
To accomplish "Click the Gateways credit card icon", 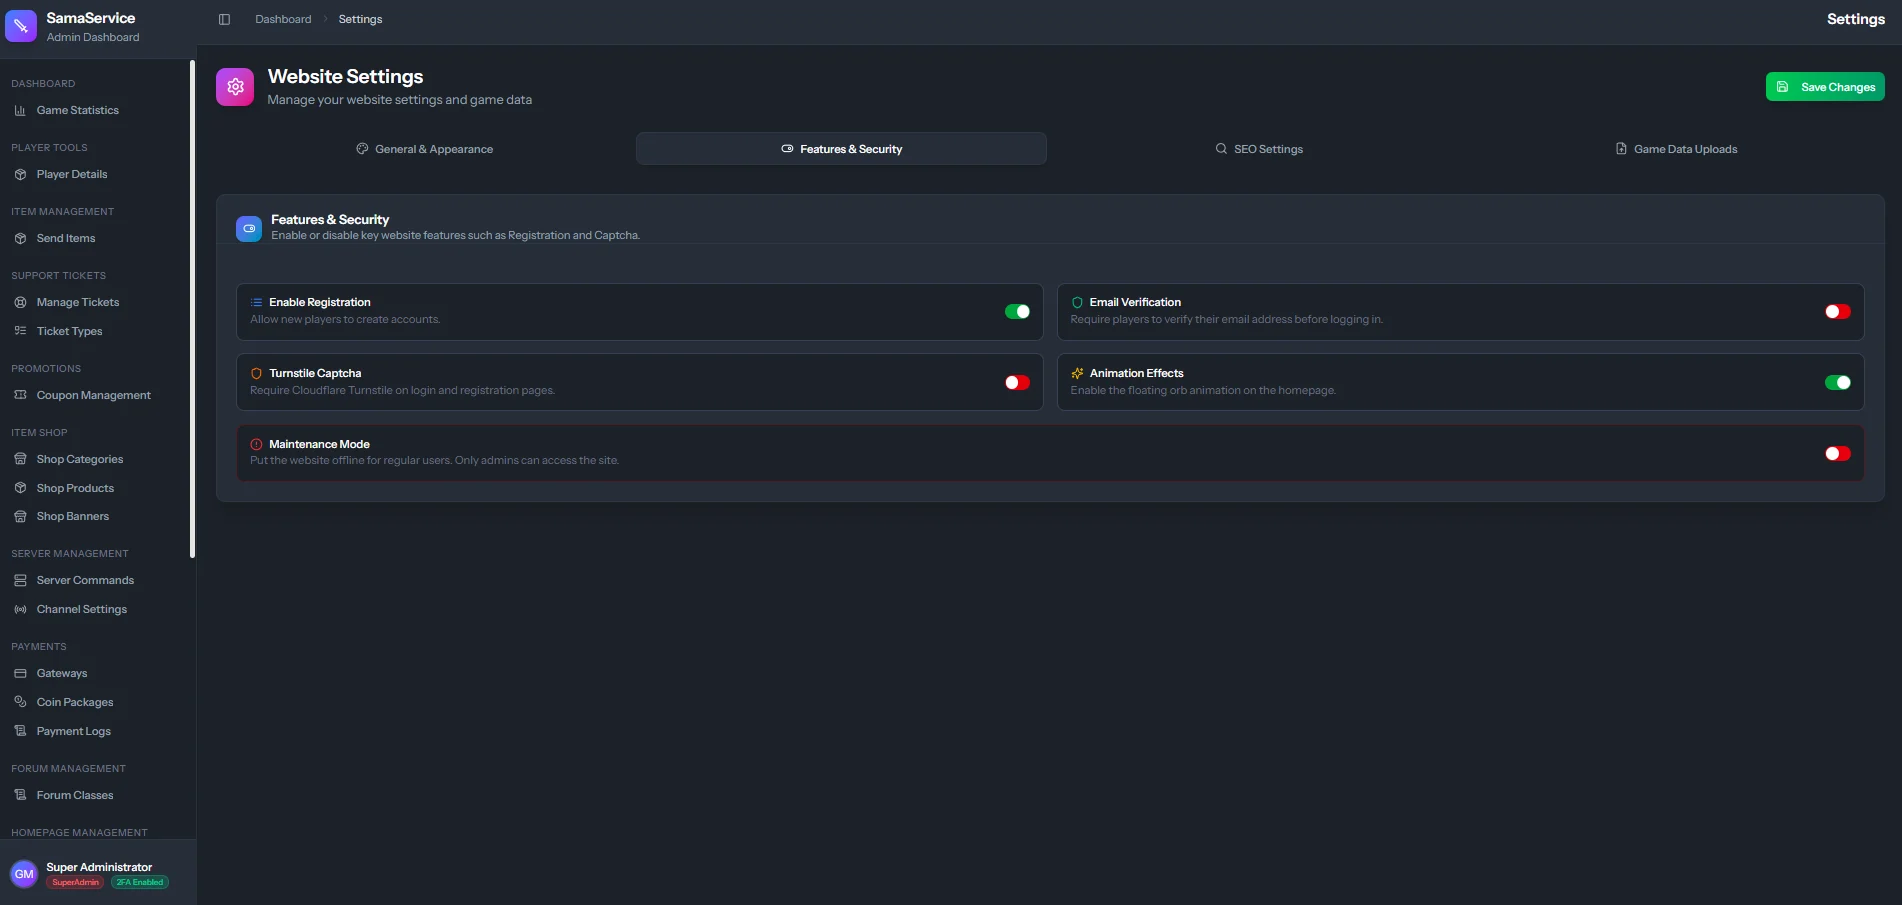I will (x=20, y=673).
